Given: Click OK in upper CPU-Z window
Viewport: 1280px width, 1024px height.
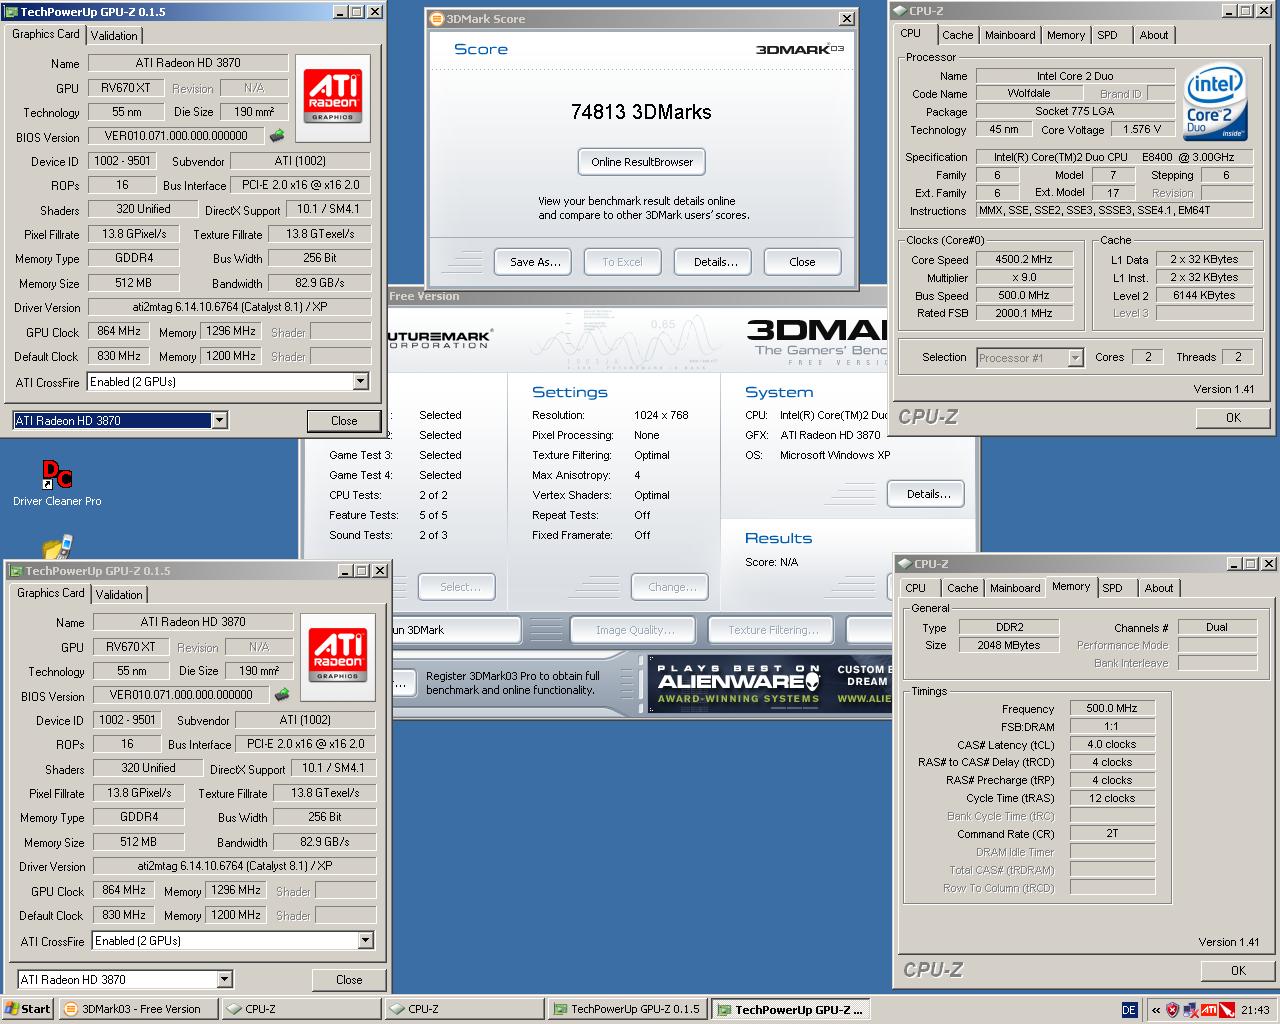Looking at the screenshot, I should pyautogui.click(x=1233, y=418).
